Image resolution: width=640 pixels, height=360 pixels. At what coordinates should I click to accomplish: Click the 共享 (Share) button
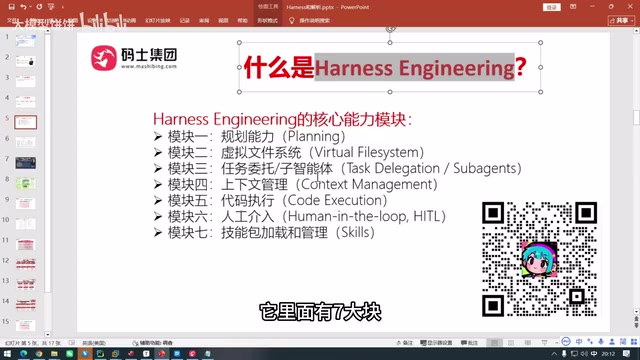tap(621, 20)
